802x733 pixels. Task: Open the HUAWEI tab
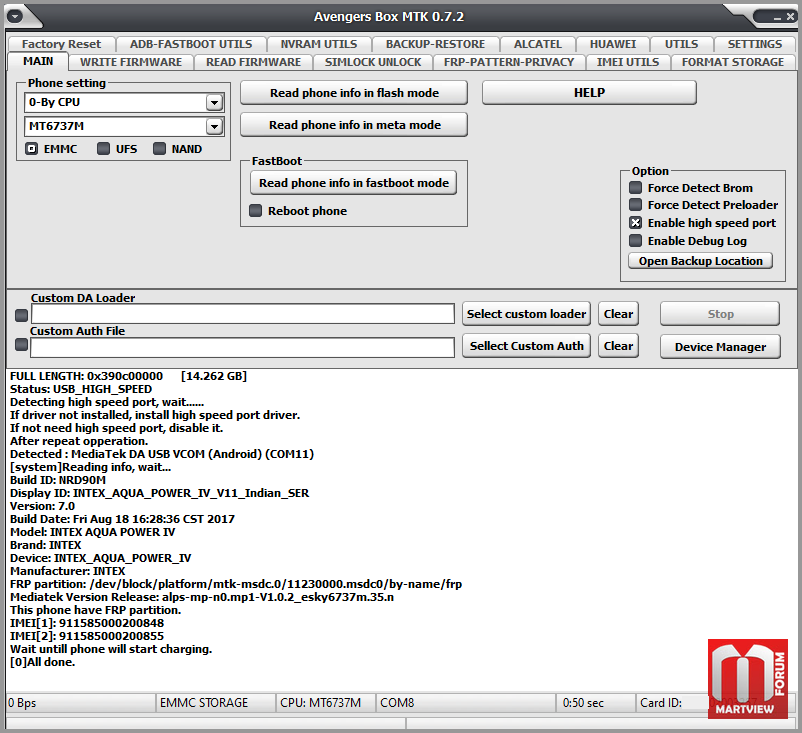point(613,44)
